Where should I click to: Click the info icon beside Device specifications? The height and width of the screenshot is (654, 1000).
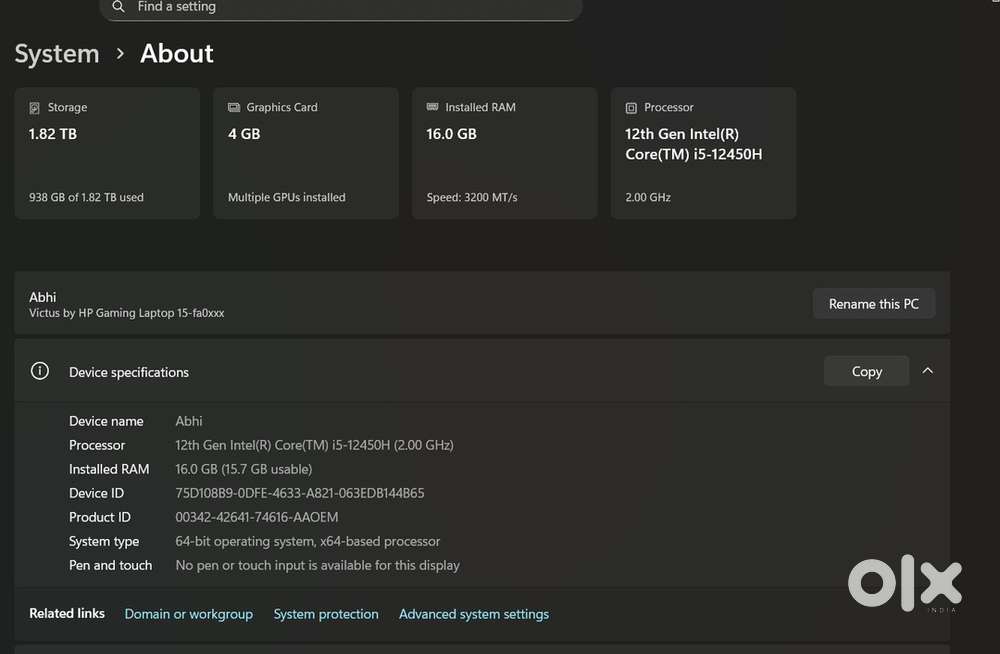(x=40, y=370)
